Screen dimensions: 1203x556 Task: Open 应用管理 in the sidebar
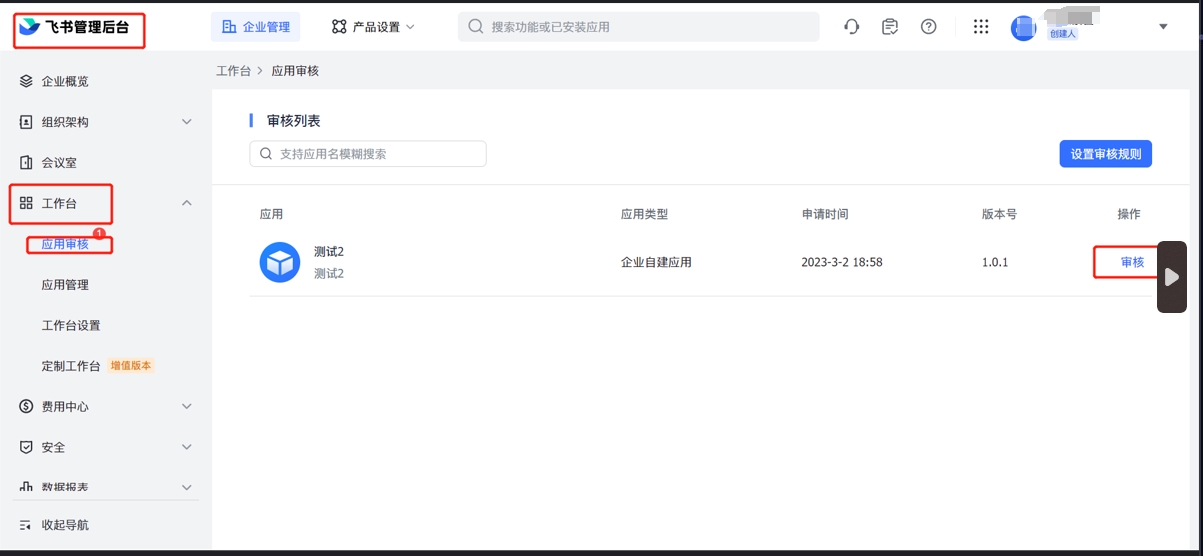(65, 285)
